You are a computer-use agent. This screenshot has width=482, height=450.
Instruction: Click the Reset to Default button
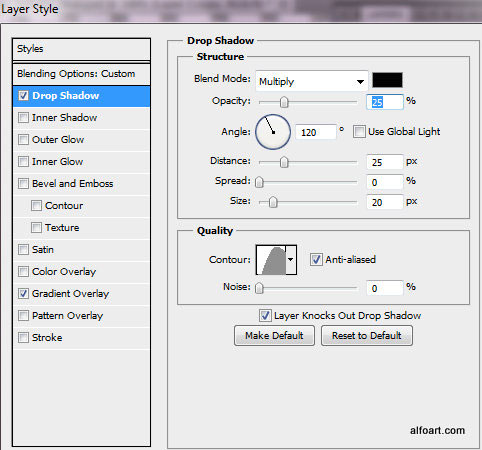(x=367, y=336)
